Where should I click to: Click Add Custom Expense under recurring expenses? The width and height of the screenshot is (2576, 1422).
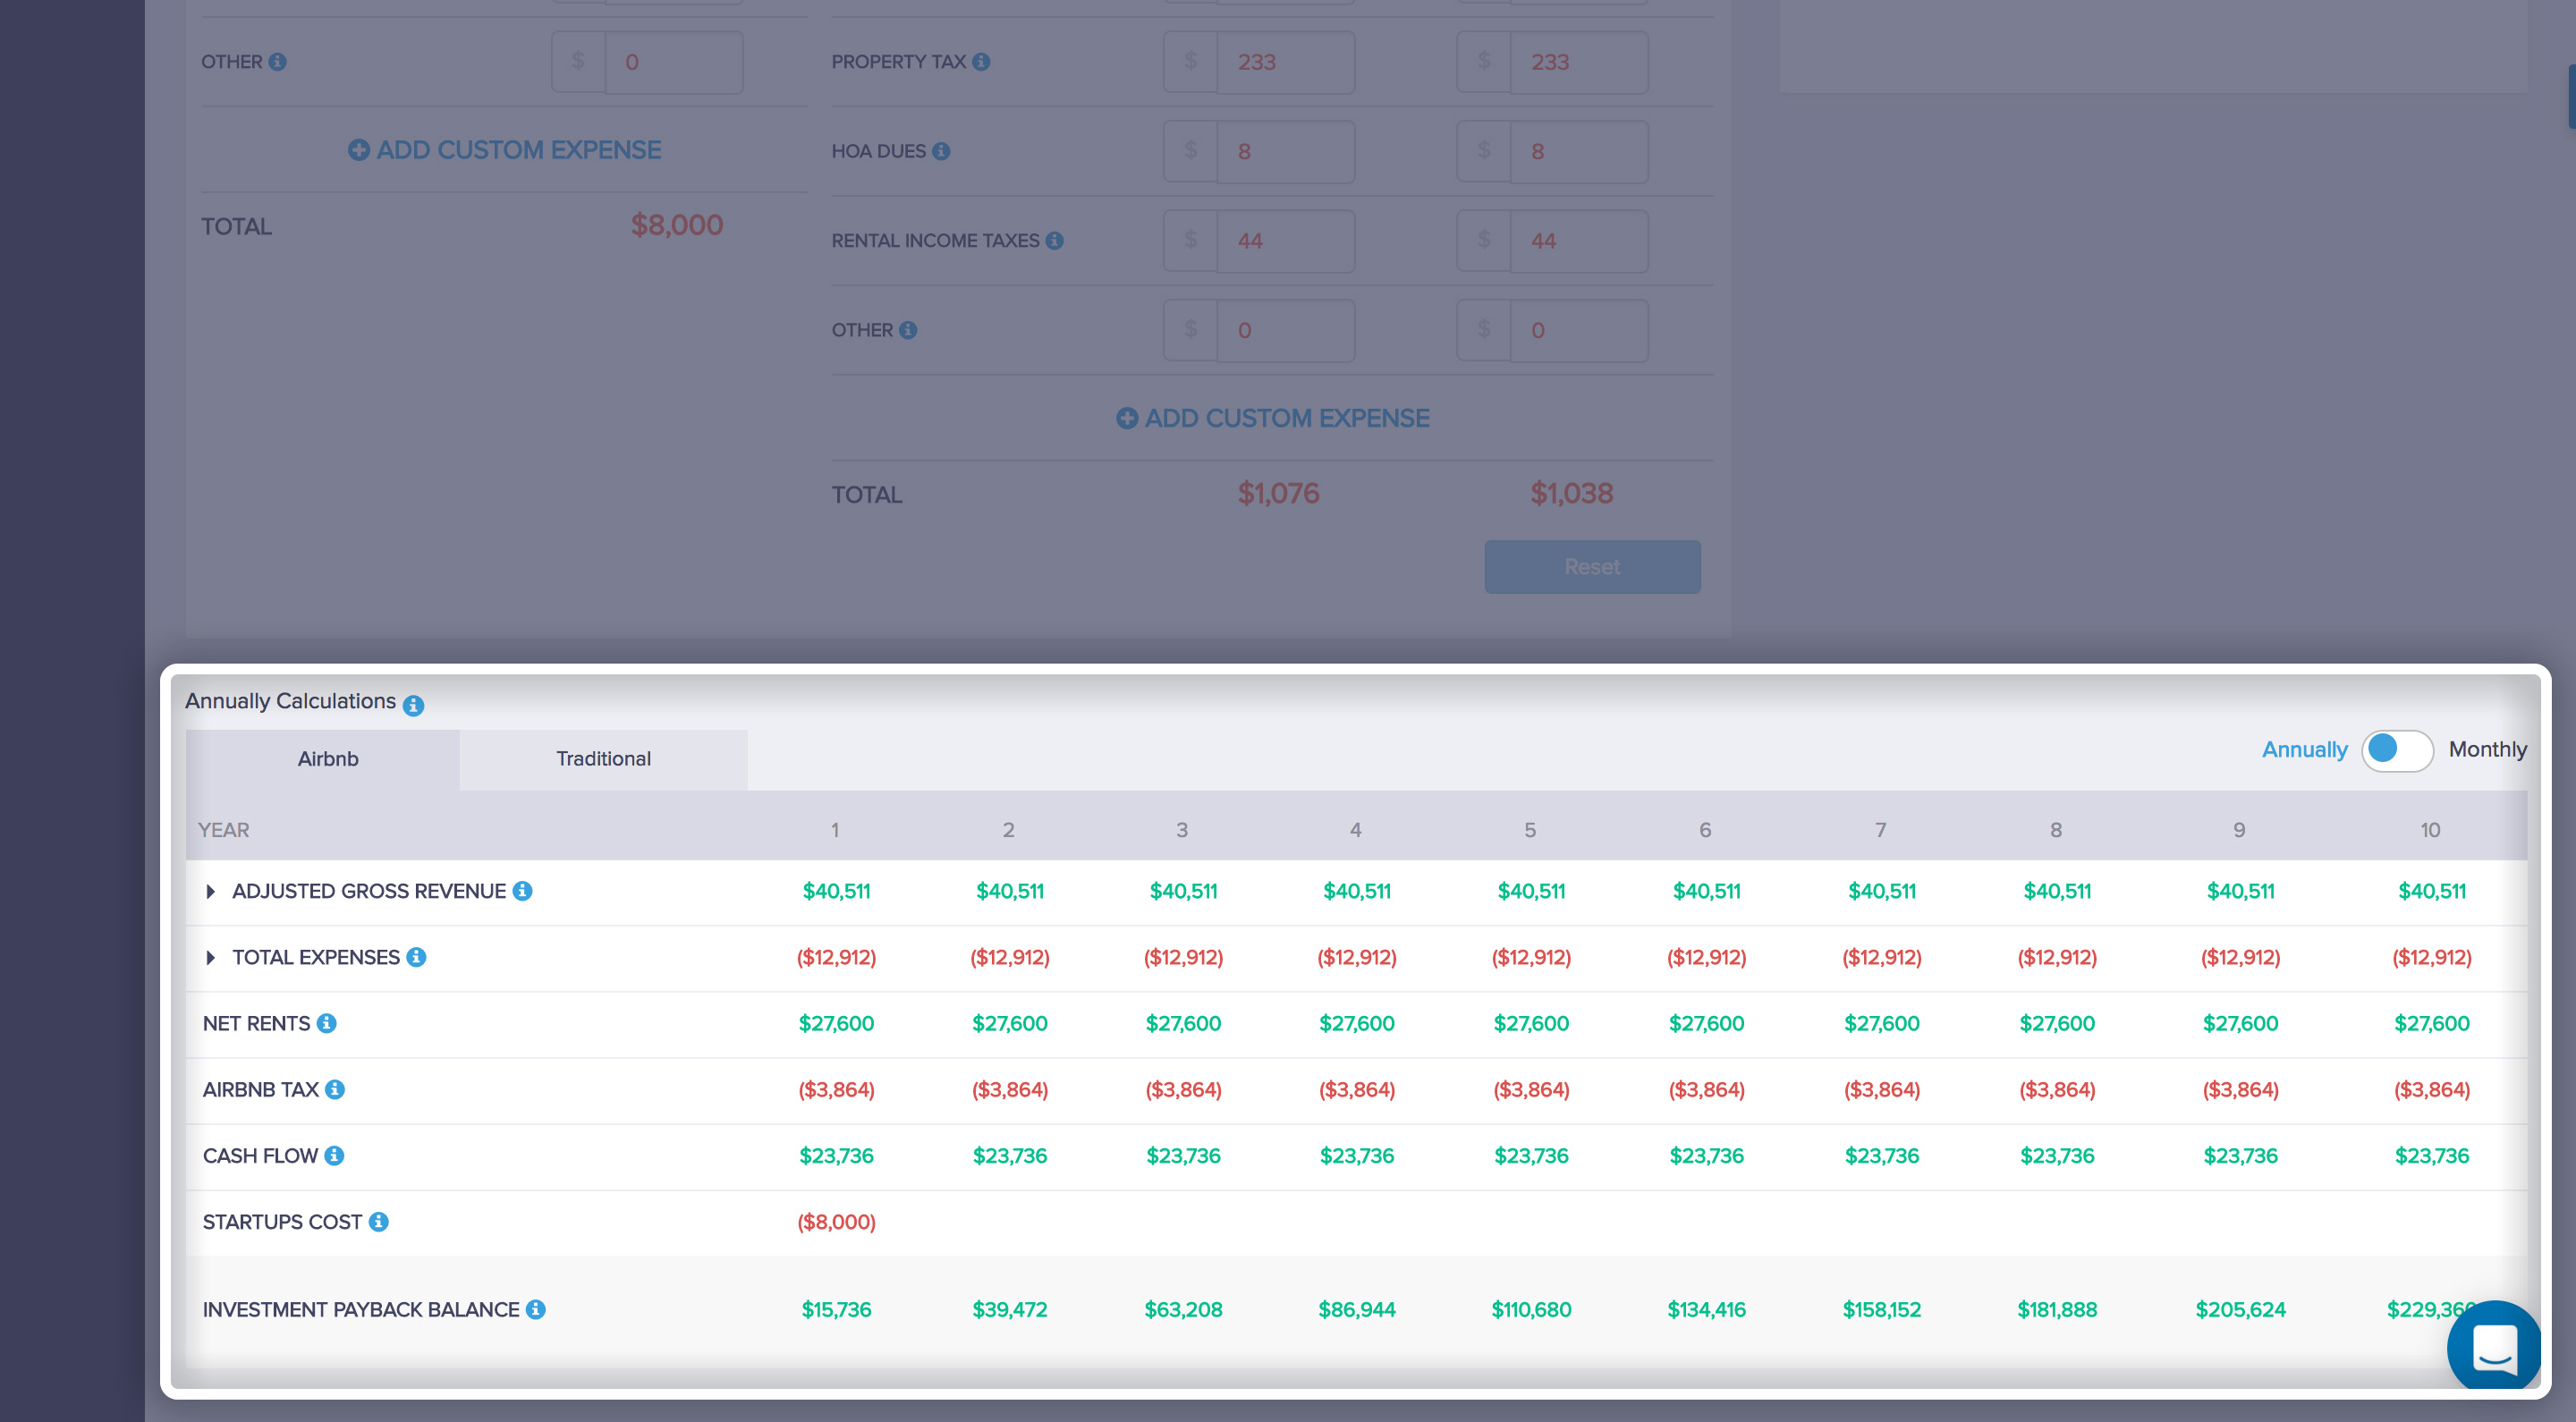(1272, 418)
